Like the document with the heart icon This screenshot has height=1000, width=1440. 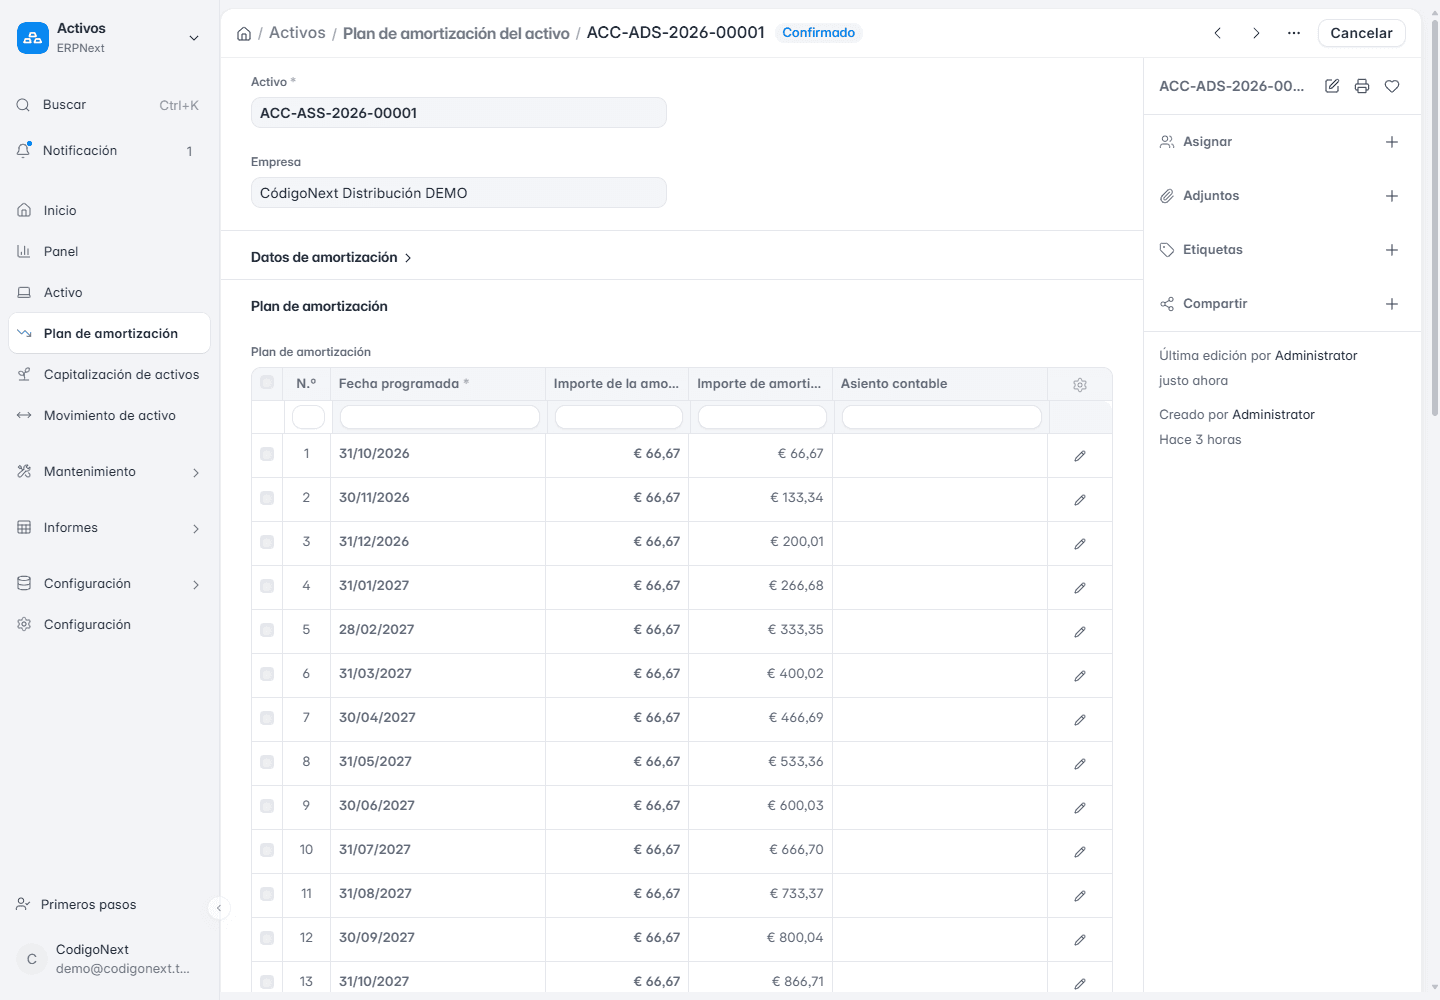(x=1392, y=86)
